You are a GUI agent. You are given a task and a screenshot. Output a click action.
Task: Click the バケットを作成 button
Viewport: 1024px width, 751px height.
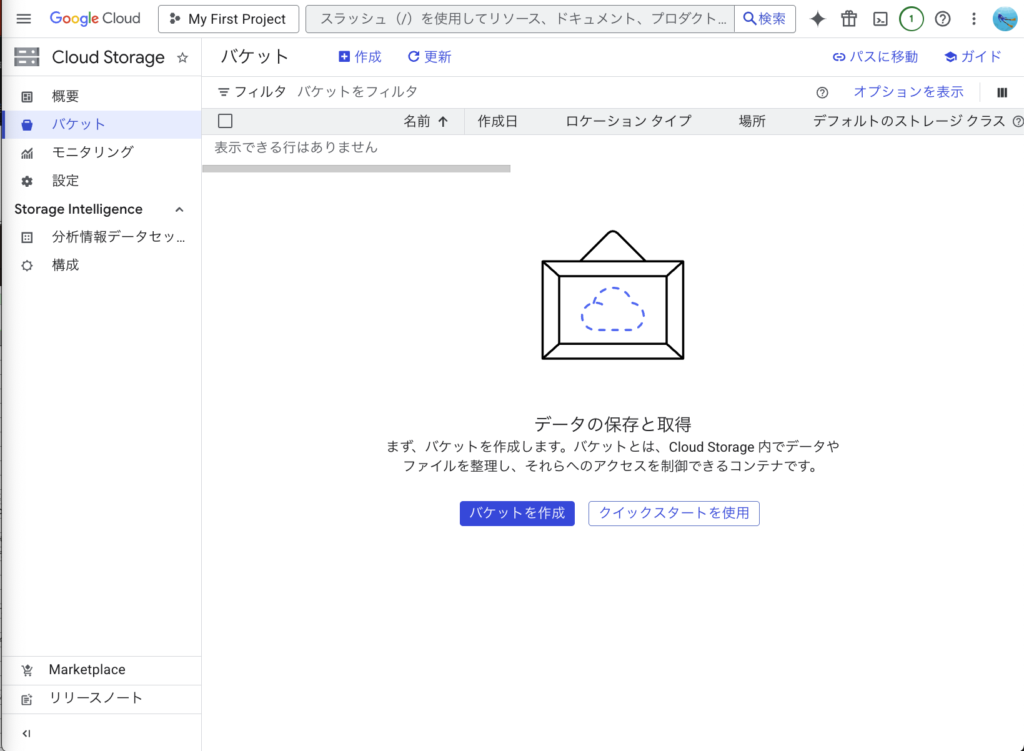[x=517, y=513]
